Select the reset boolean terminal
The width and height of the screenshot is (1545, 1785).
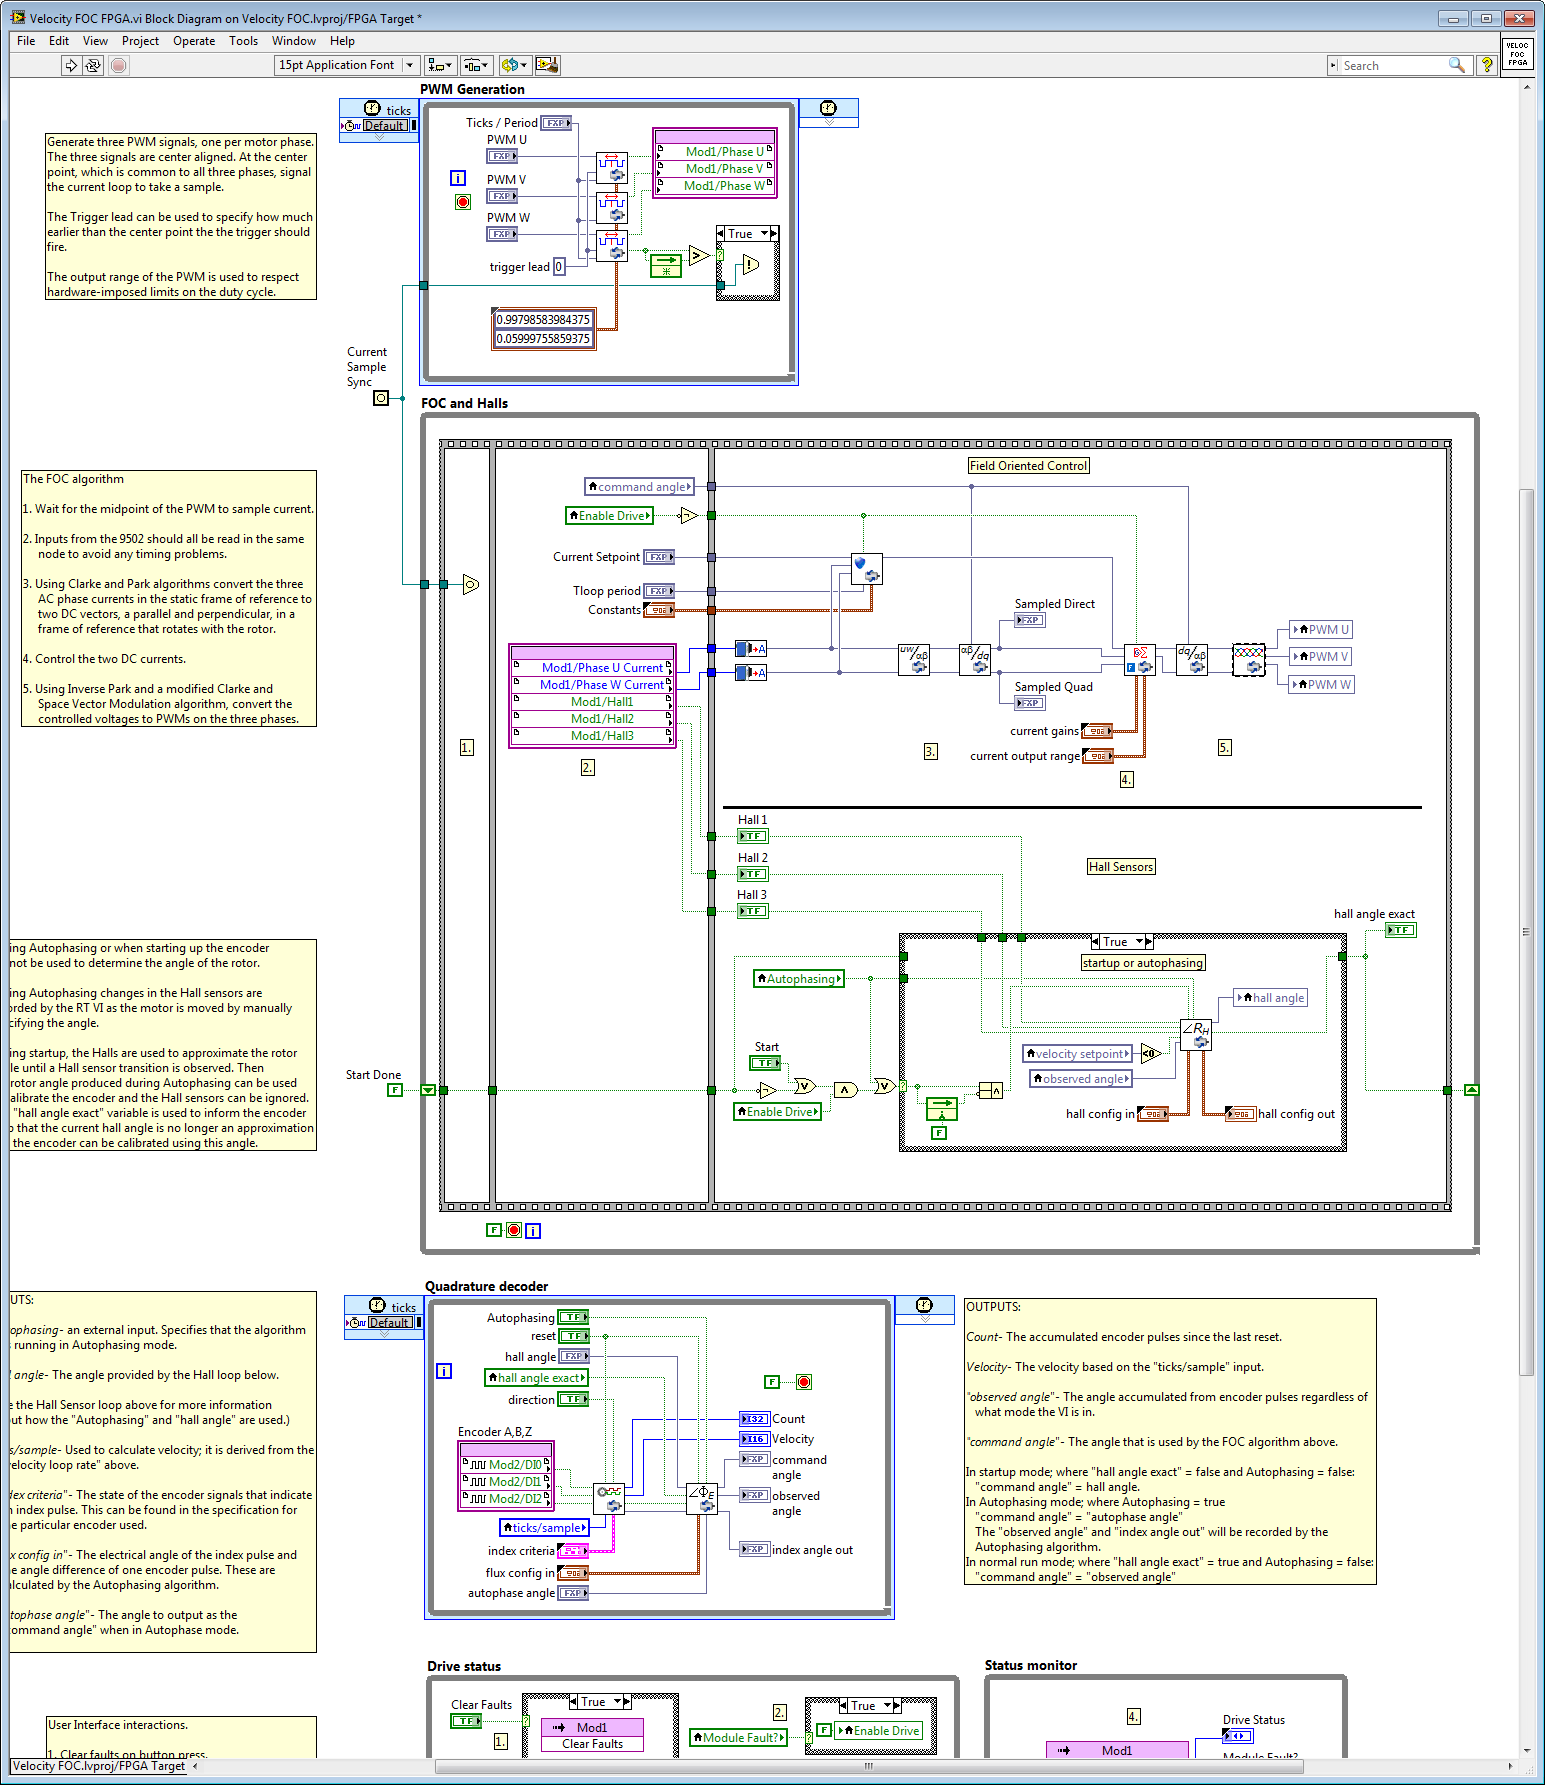click(x=573, y=1336)
